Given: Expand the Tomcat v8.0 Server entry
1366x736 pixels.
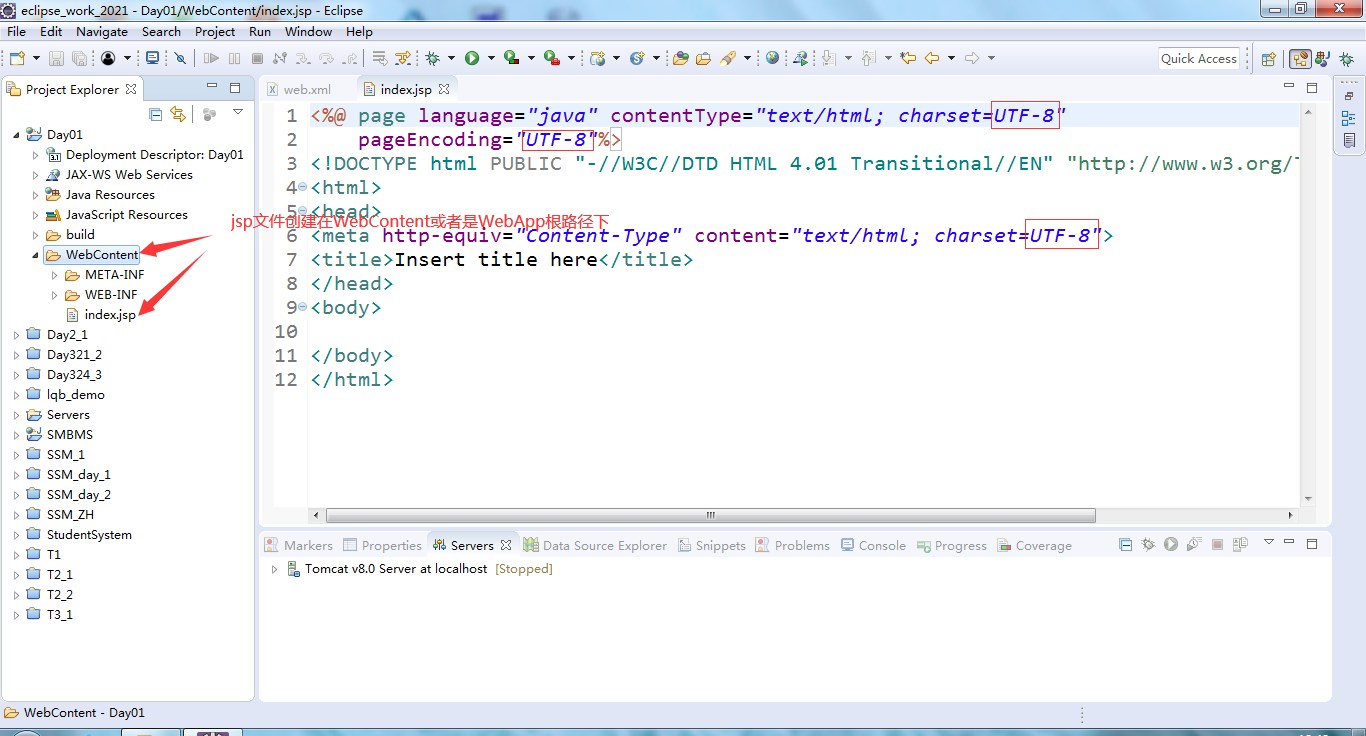Looking at the screenshot, I should pyautogui.click(x=275, y=569).
